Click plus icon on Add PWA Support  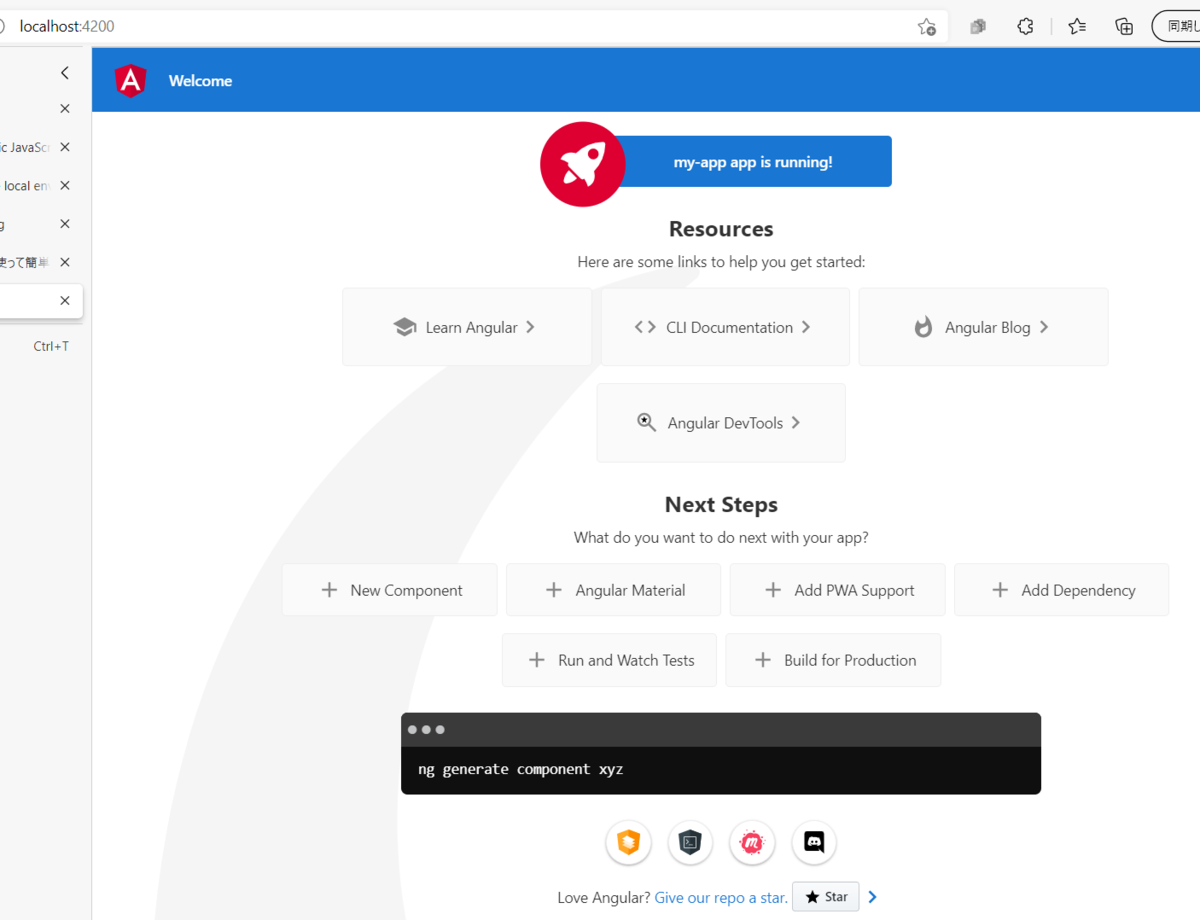pos(773,590)
